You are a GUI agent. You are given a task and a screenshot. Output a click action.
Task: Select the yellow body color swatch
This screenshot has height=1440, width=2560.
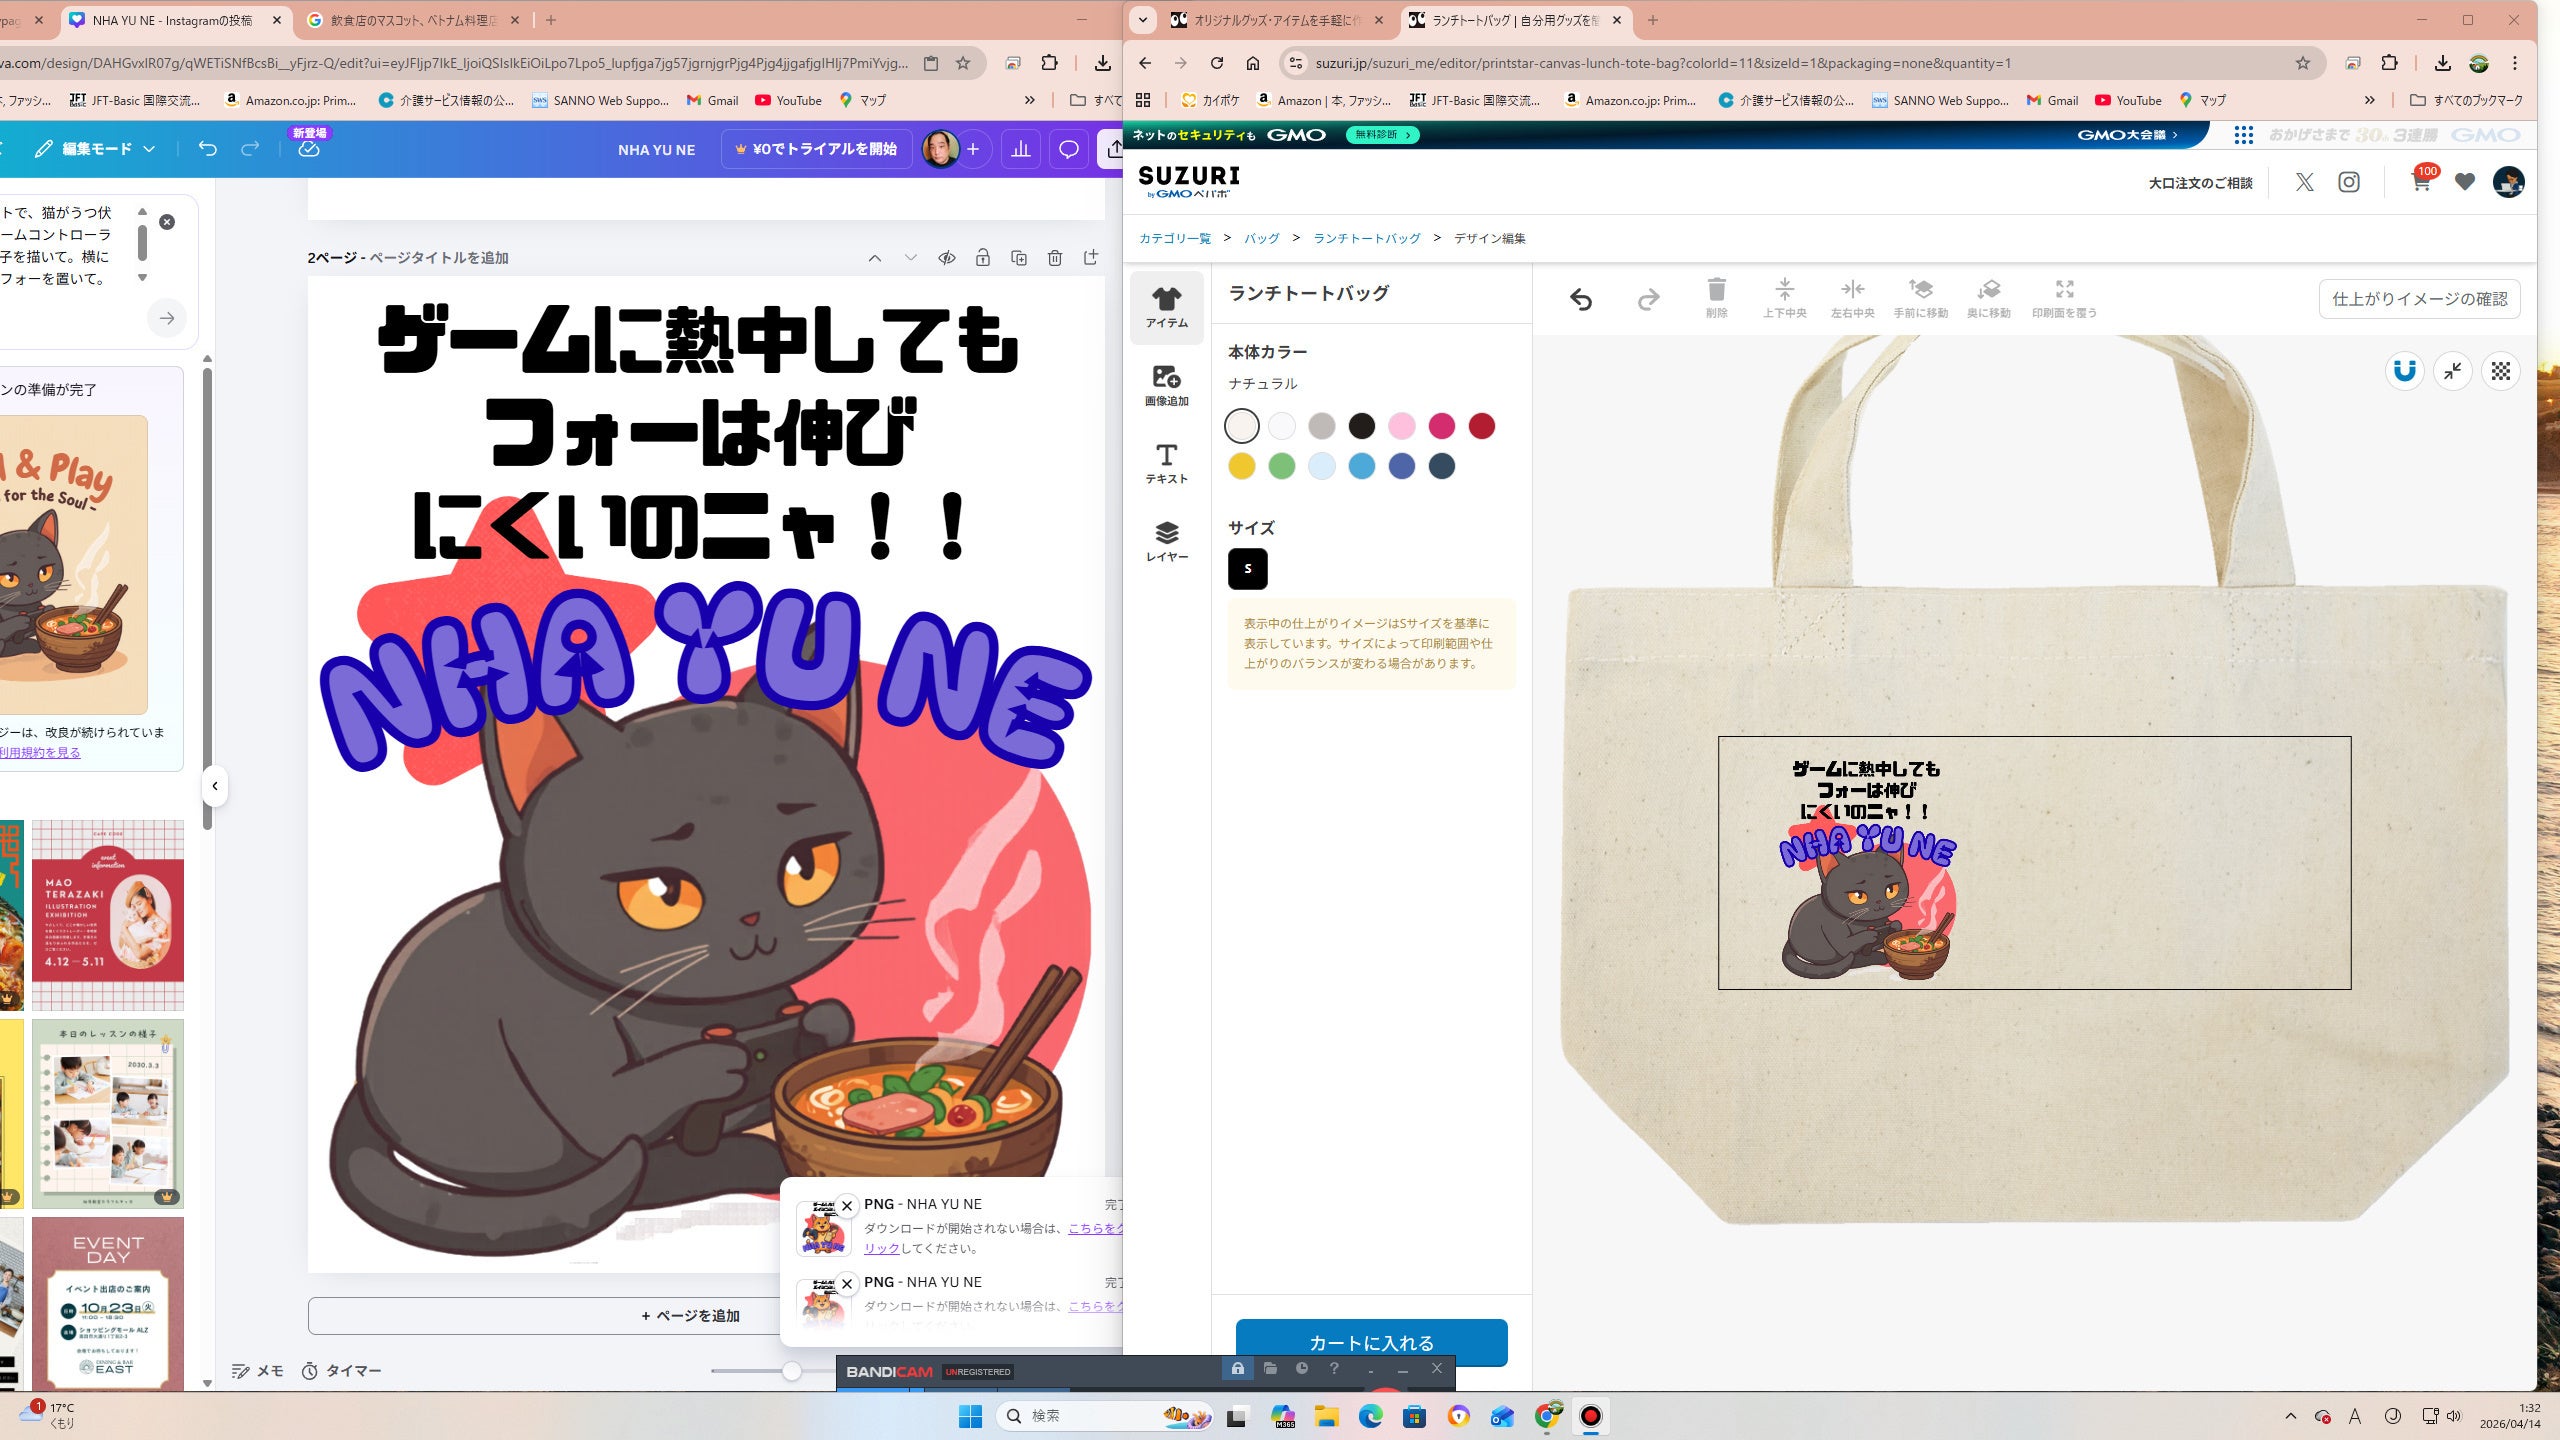click(1241, 466)
